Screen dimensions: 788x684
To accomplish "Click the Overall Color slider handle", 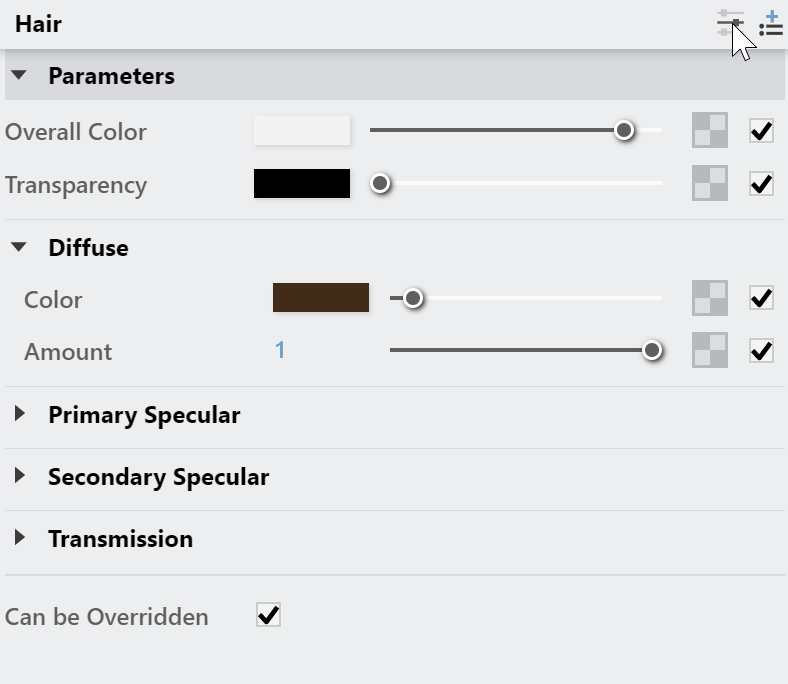I will tap(624, 130).
